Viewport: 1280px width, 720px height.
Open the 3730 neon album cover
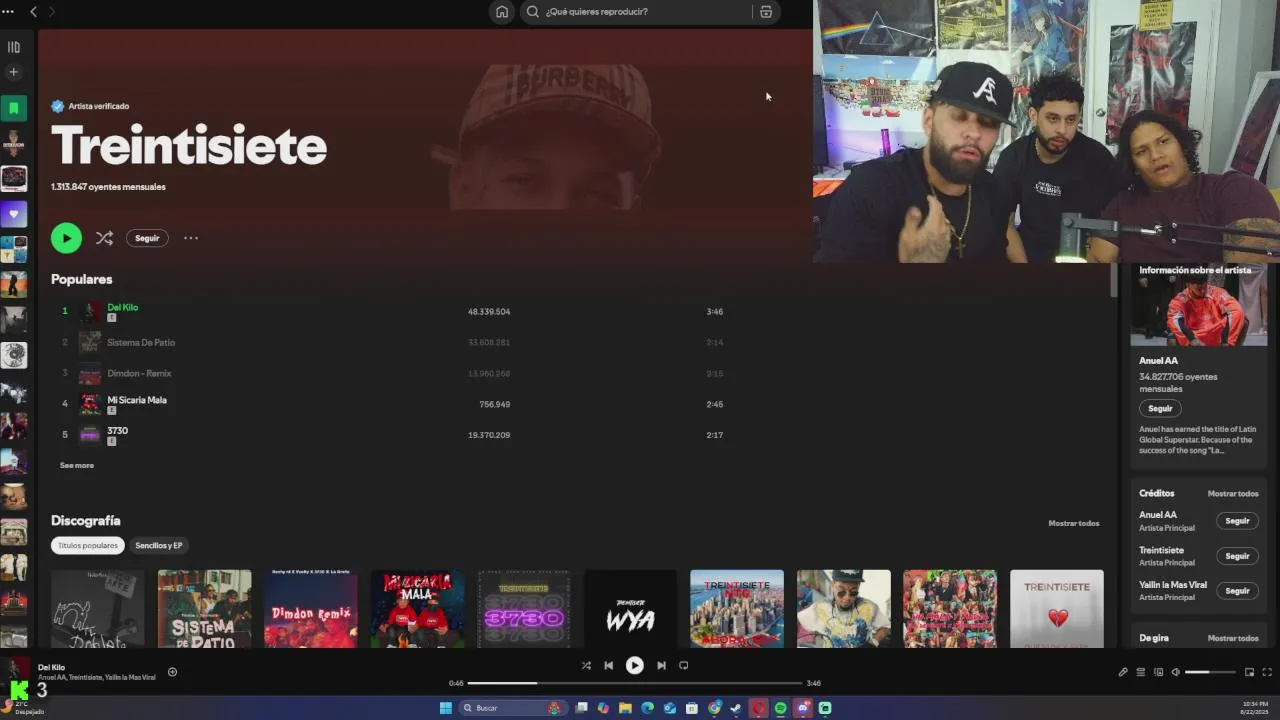click(524, 609)
